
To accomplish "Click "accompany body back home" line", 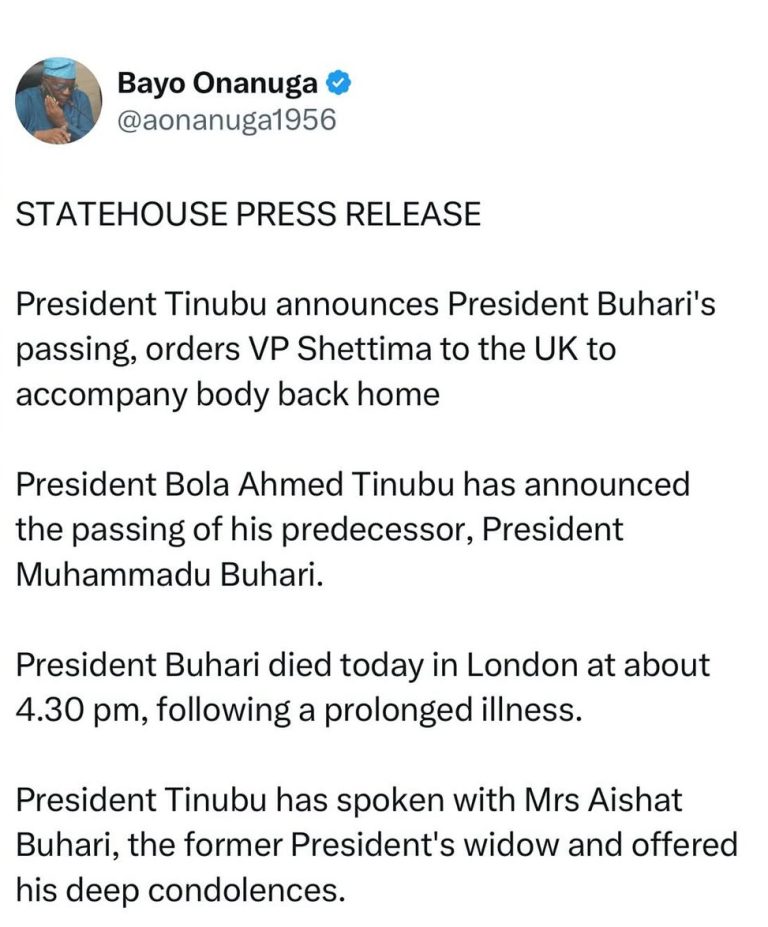I will point(228,393).
